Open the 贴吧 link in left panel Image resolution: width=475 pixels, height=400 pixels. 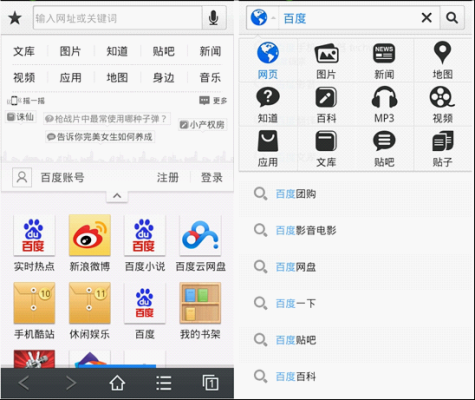(163, 51)
